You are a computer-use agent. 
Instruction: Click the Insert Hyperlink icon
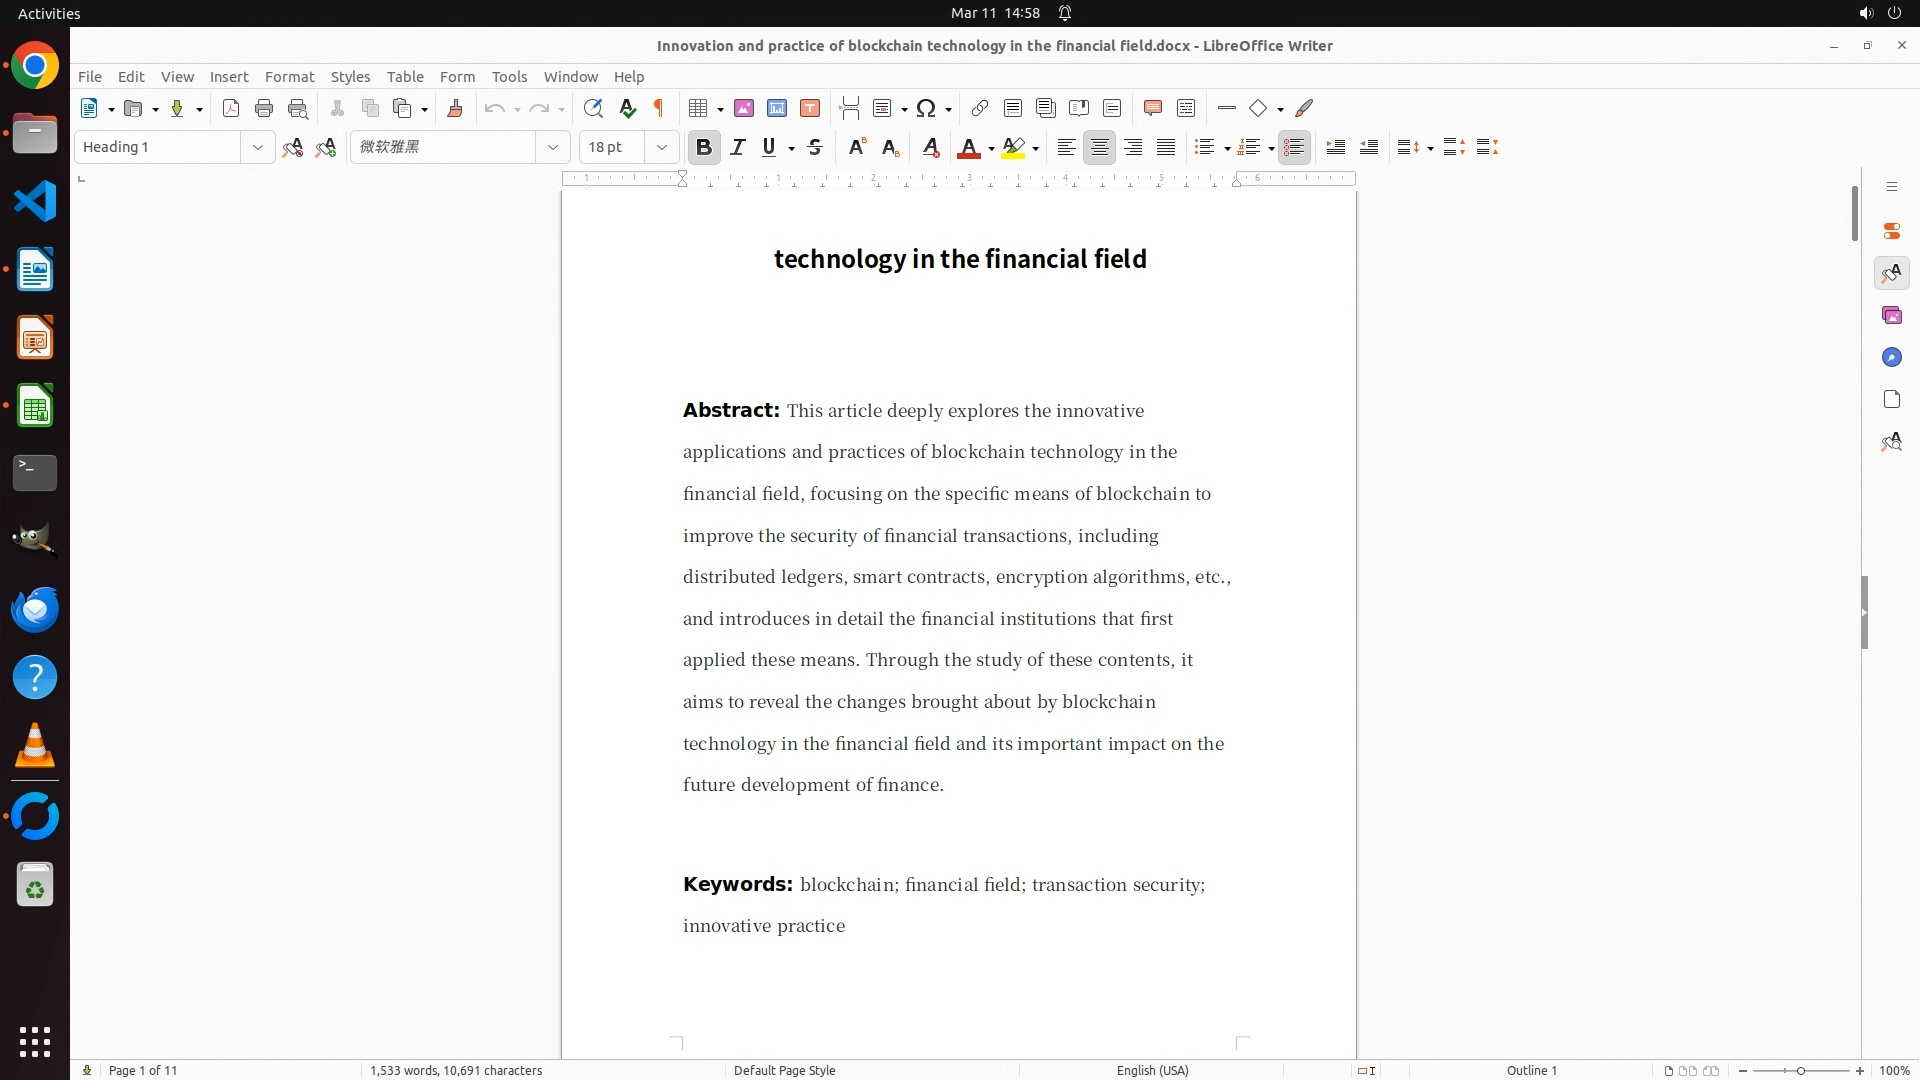(980, 108)
